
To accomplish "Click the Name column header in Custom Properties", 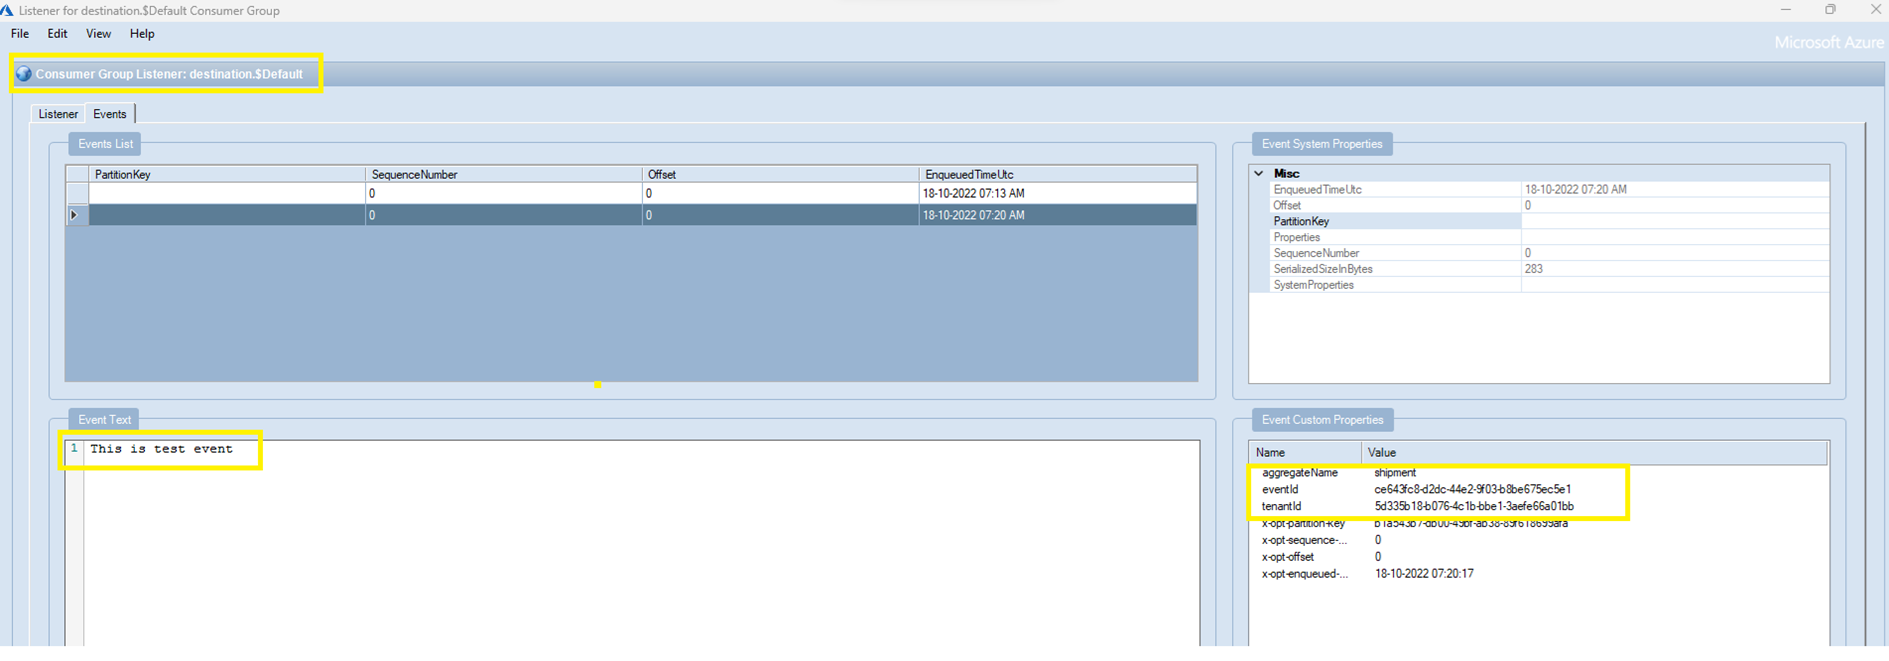I will tap(1305, 453).
